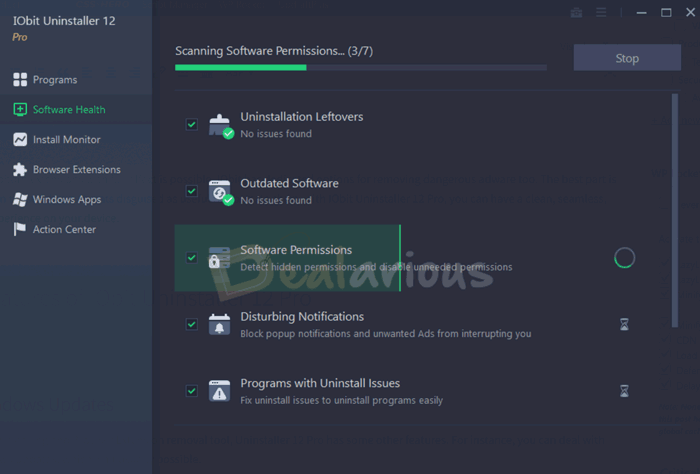Screen dimensions: 700x474
Task: Click the spinning loader for Software Permissions
Action: [x=624, y=258]
